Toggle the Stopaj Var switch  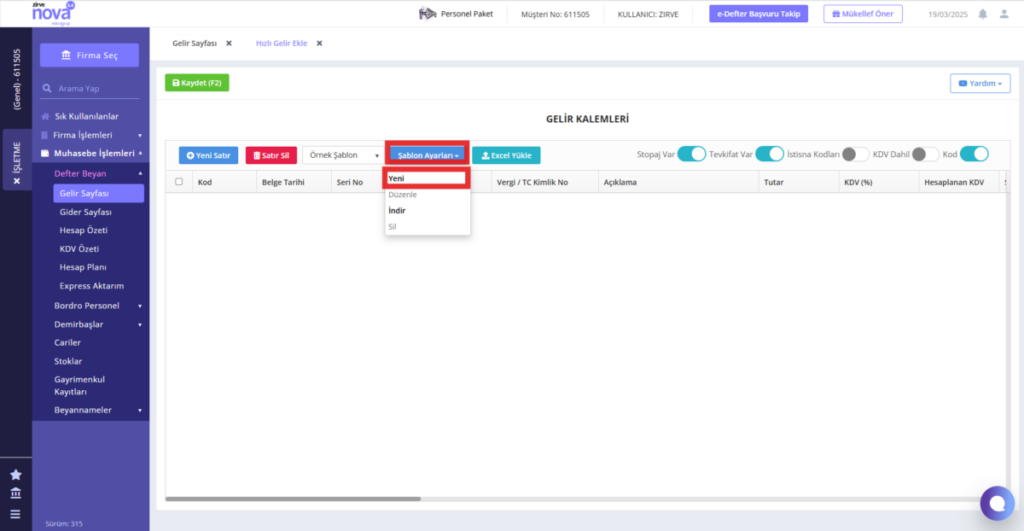click(x=691, y=154)
